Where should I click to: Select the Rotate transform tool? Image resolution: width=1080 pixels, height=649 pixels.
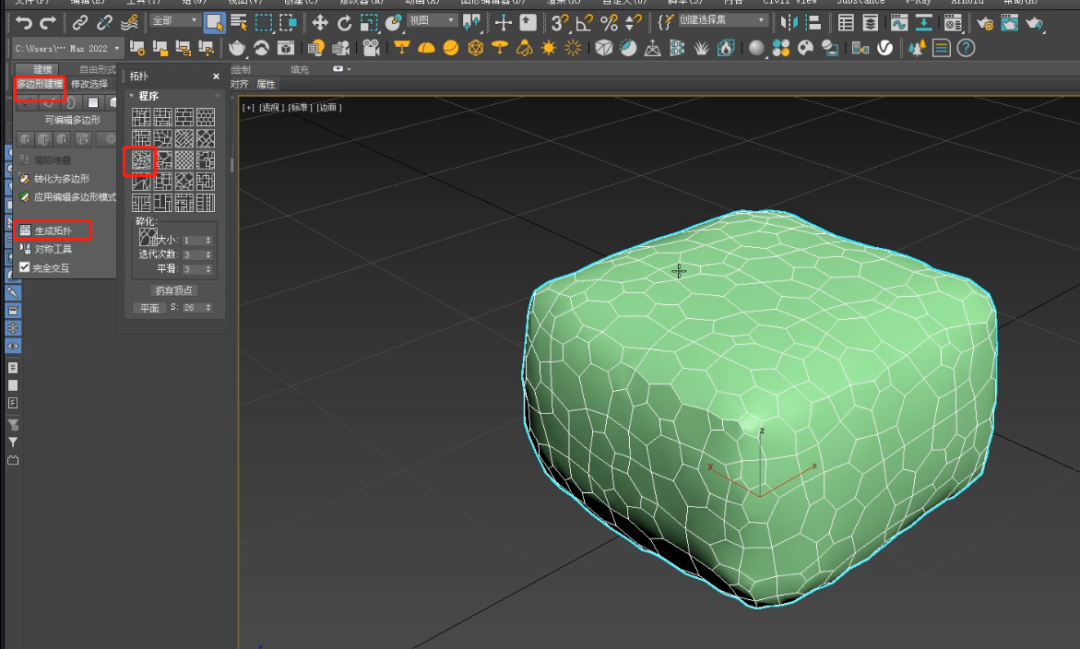point(344,22)
